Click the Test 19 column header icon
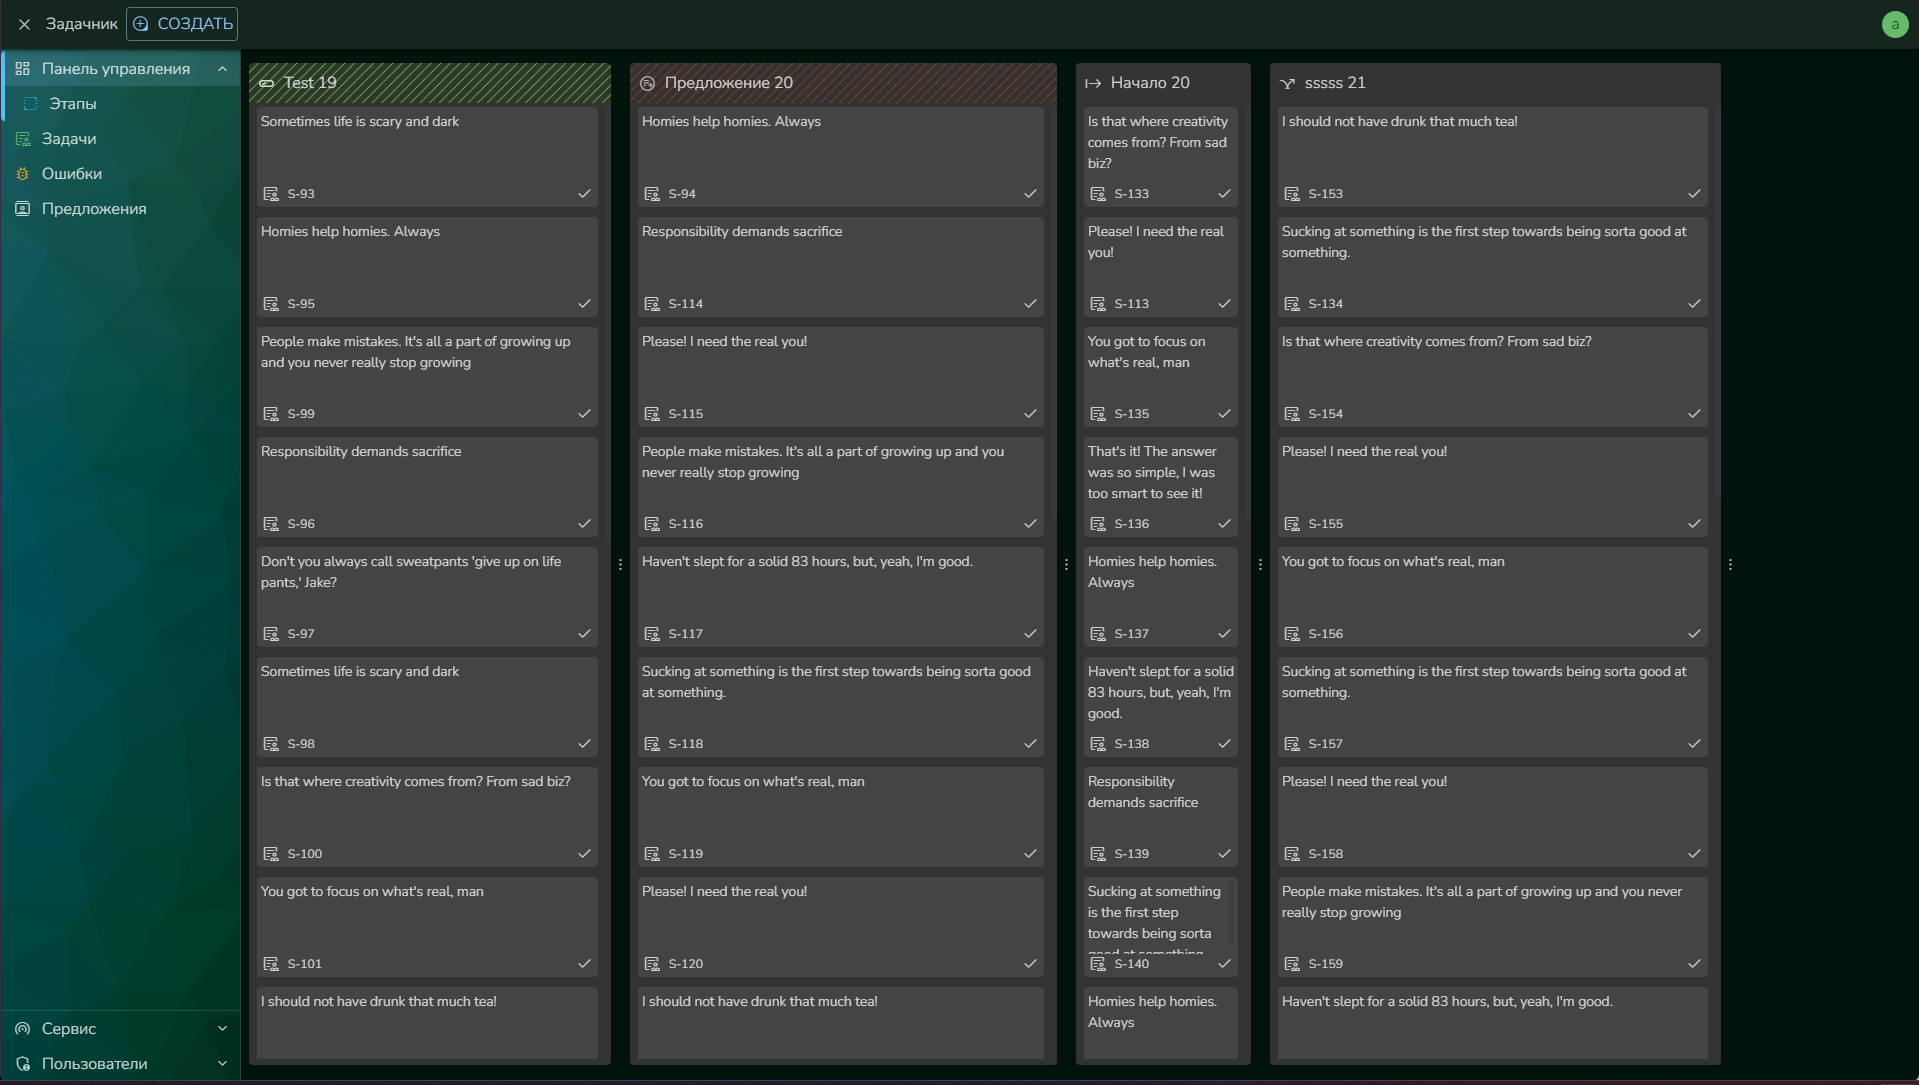The height and width of the screenshot is (1085, 1919). [x=267, y=83]
